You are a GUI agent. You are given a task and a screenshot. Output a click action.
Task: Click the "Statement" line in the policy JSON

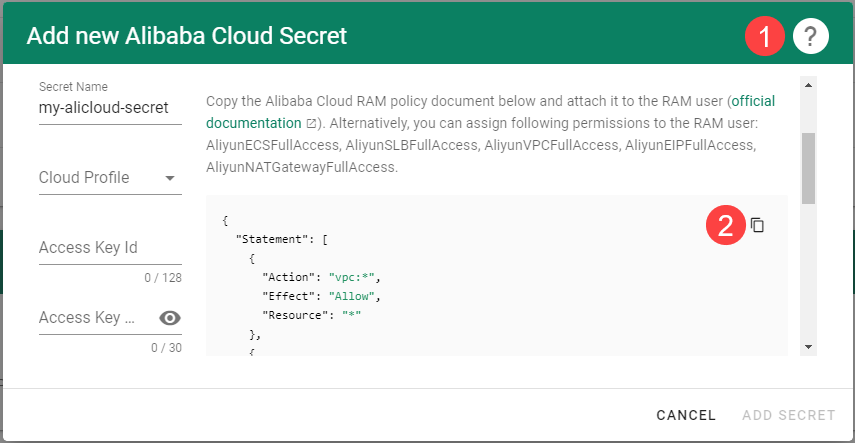pyautogui.click(x=276, y=240)
